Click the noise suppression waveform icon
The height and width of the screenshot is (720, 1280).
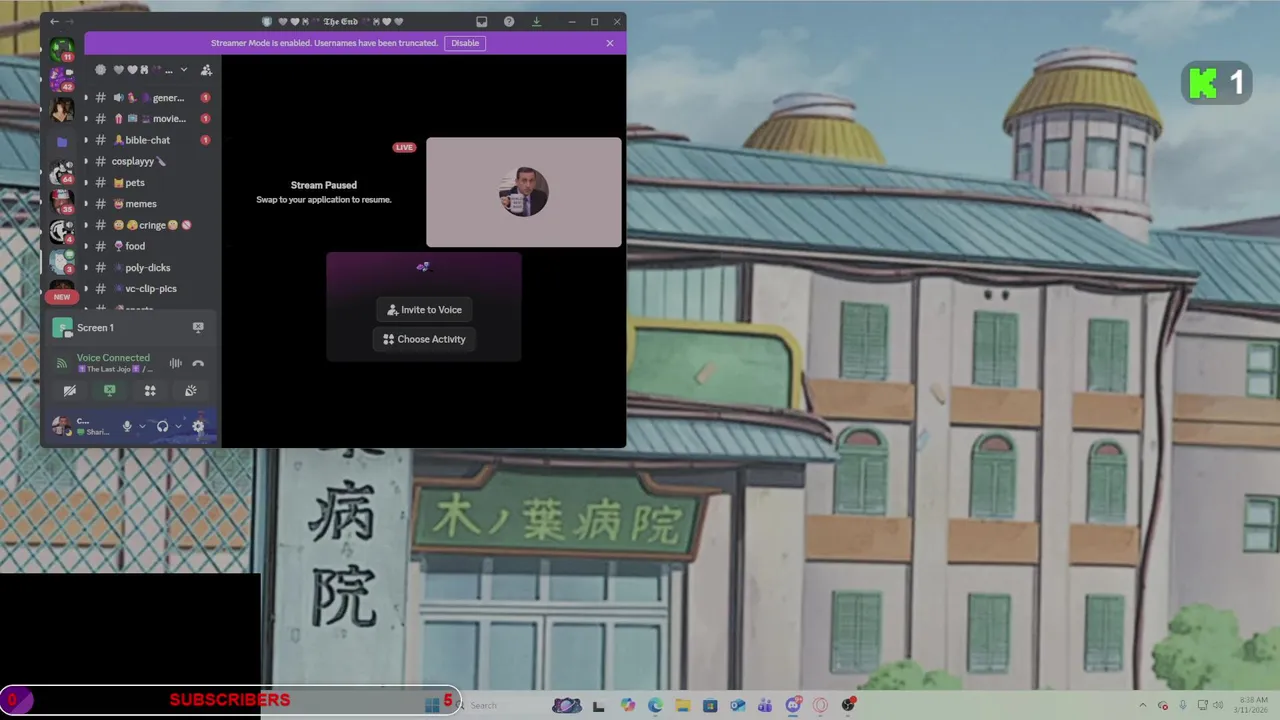click(176, 364)
